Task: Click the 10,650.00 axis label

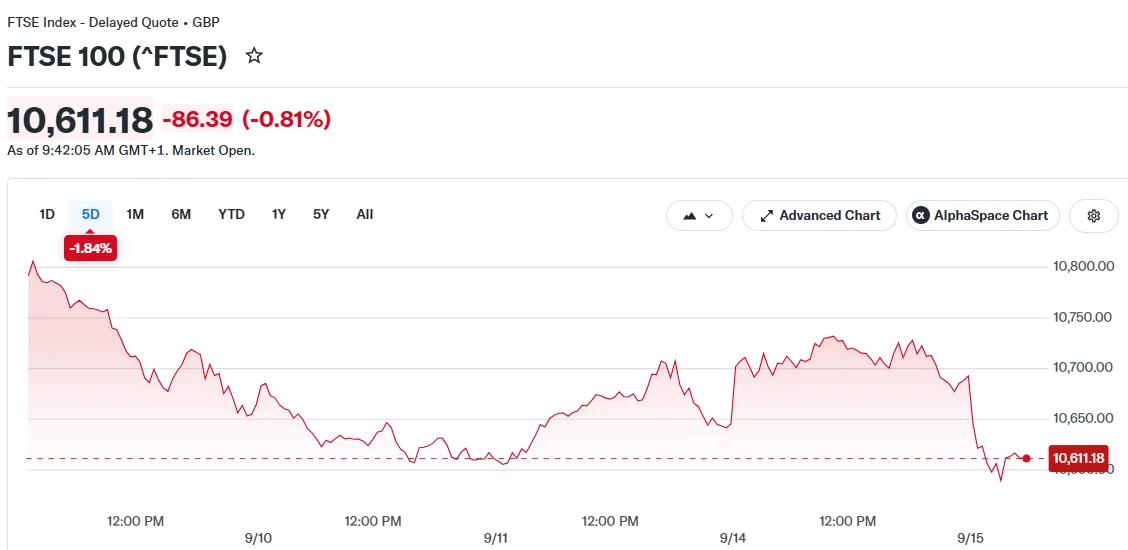Action: click(1083, 418)
